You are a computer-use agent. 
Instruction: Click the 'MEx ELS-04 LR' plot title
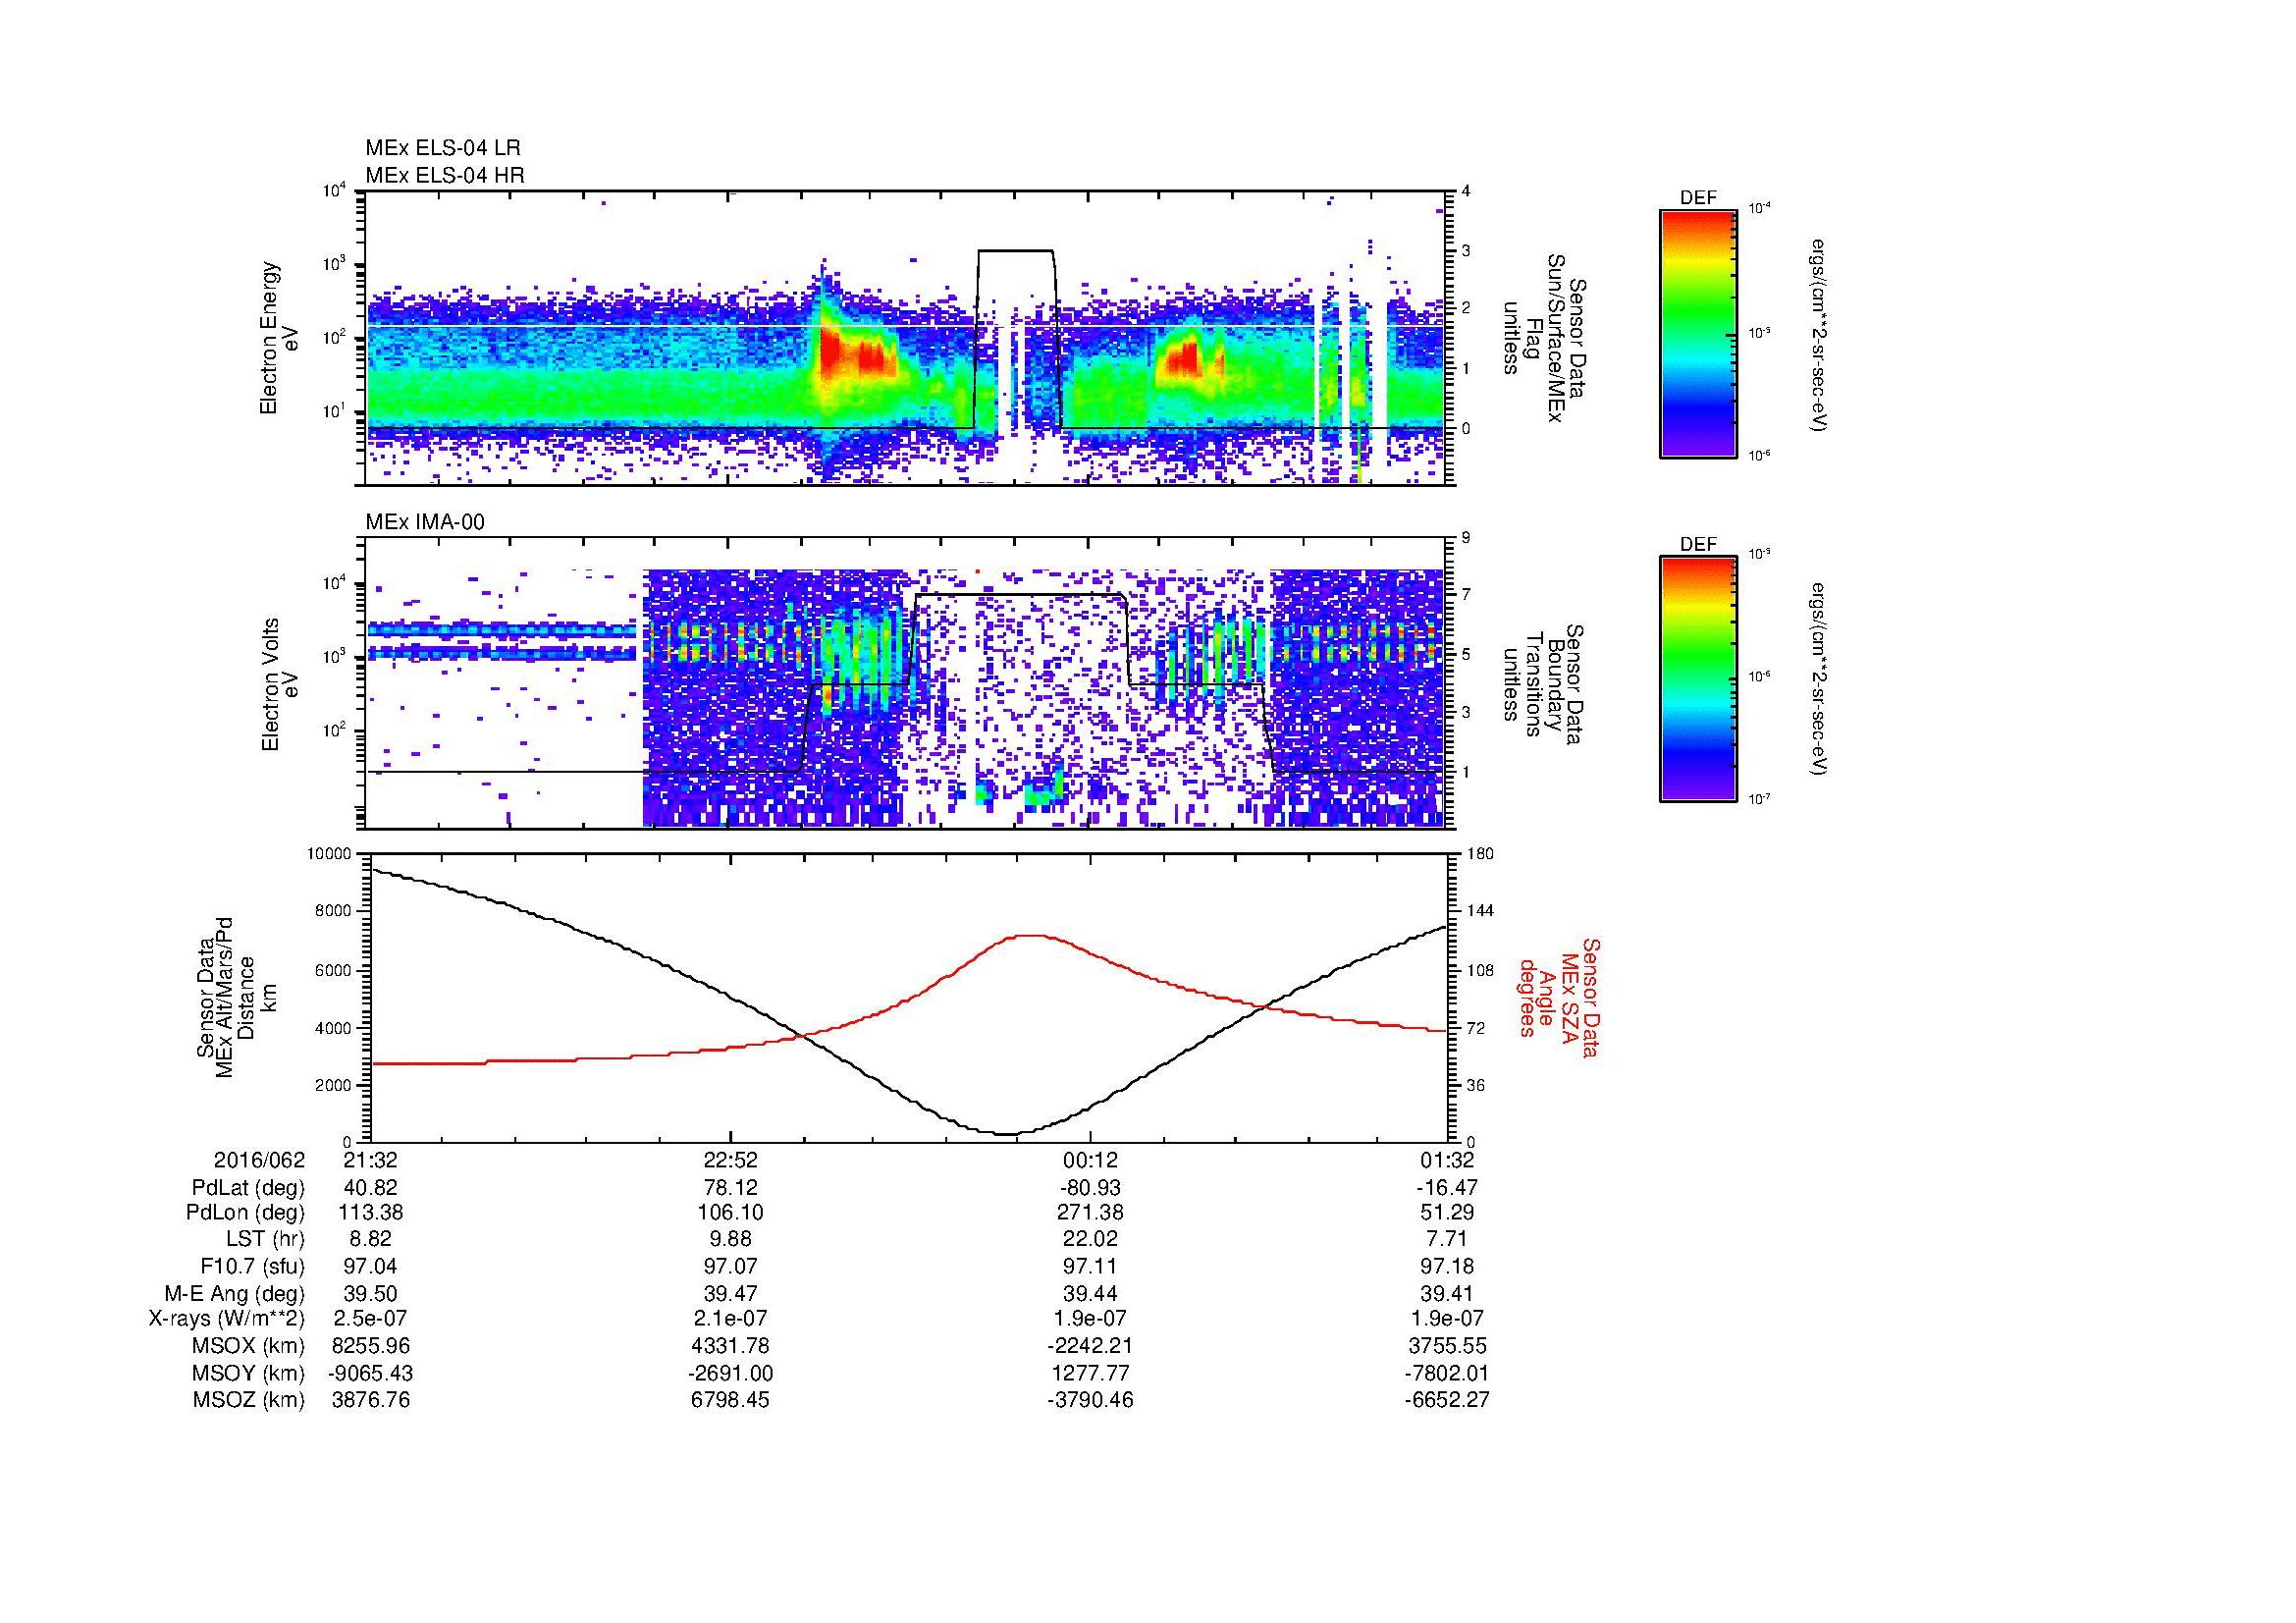443,148
